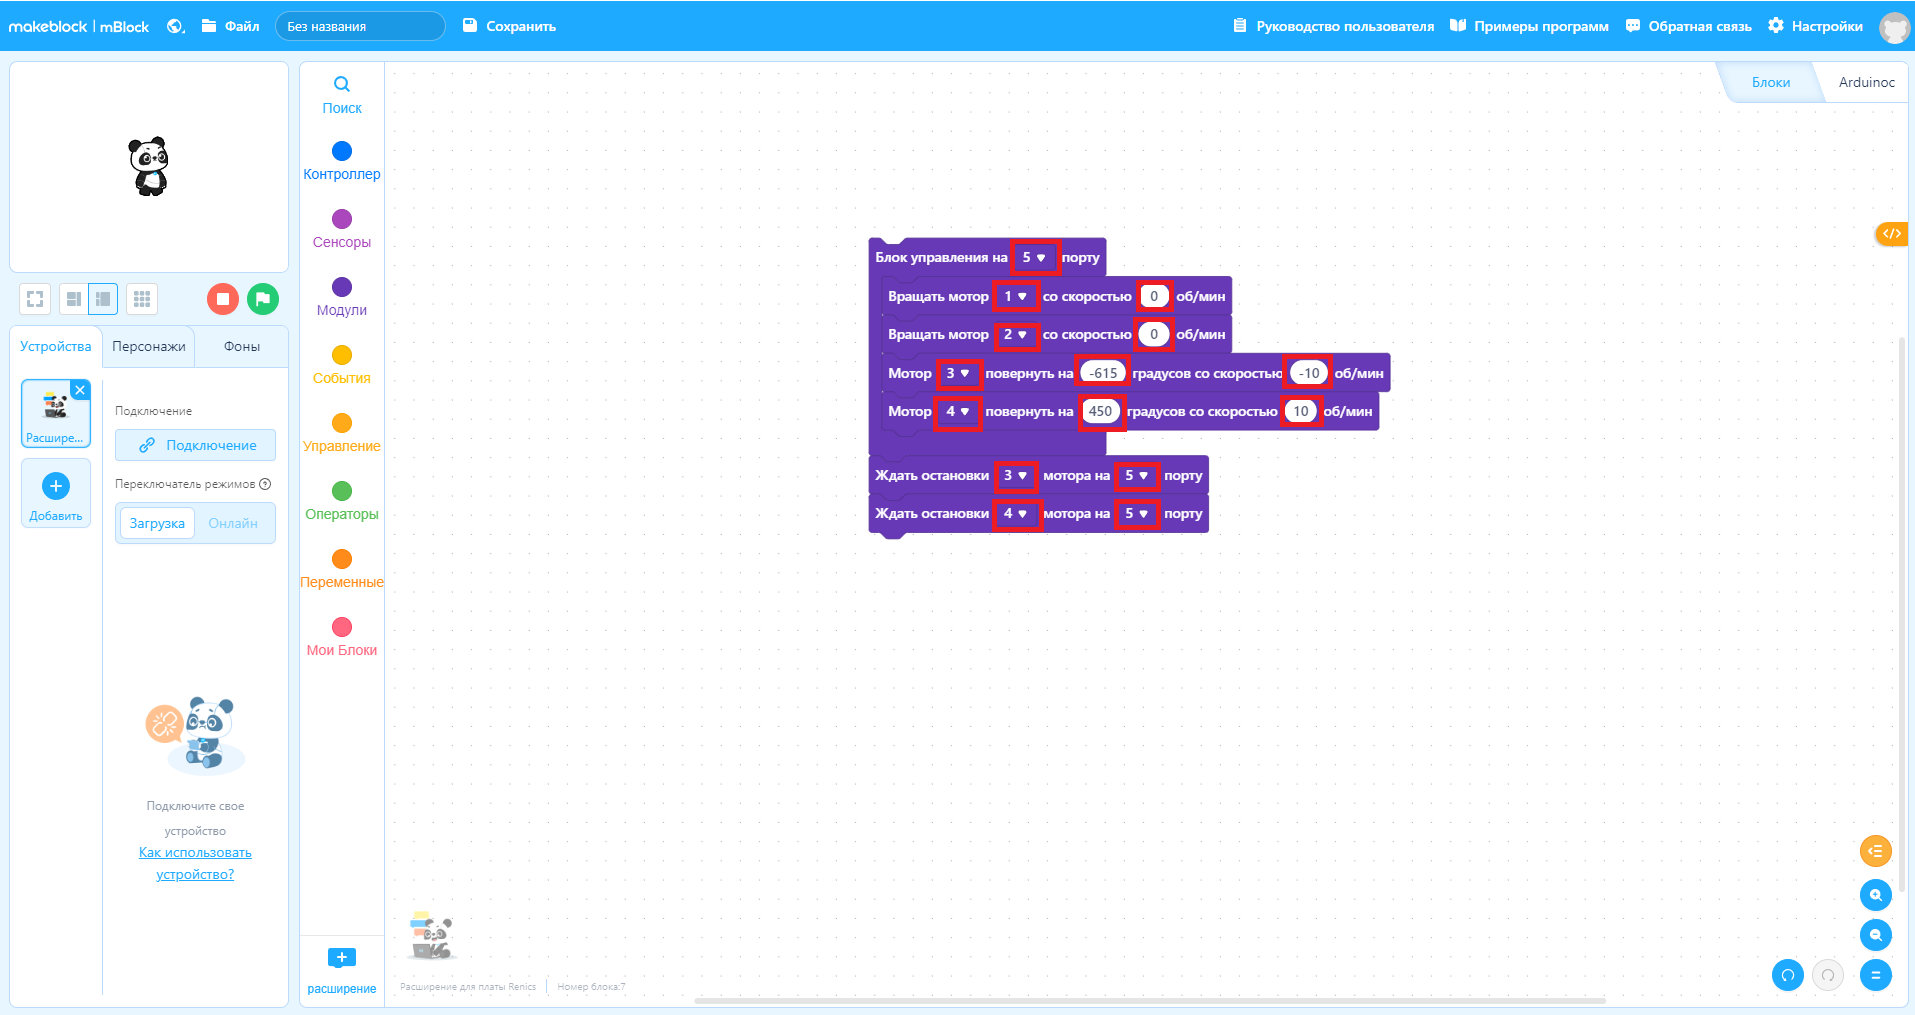The height and width of the screenshot is (1015, 1915).
Task: Open Примеры программ examples
Action: (x=1529, y=26)
